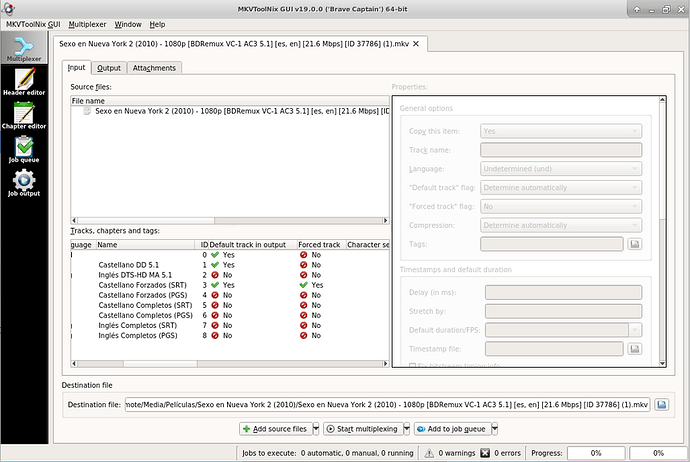
Task: Click Add to job queue button
Action: (x=452, y=429)
